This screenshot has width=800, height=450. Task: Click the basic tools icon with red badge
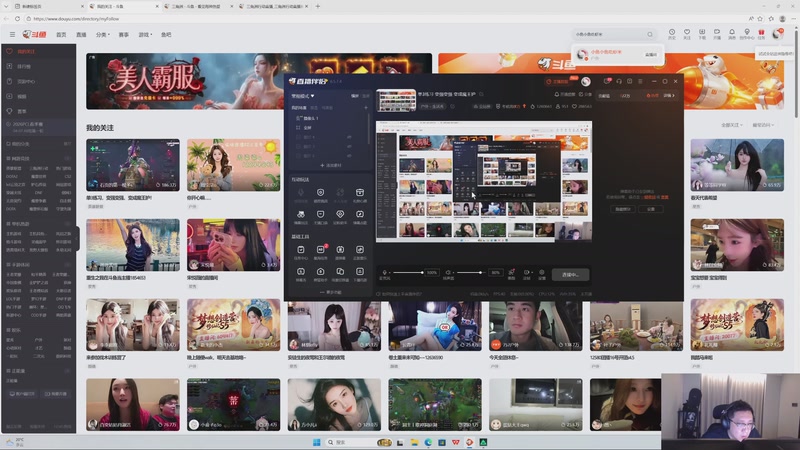pos(320,249)
